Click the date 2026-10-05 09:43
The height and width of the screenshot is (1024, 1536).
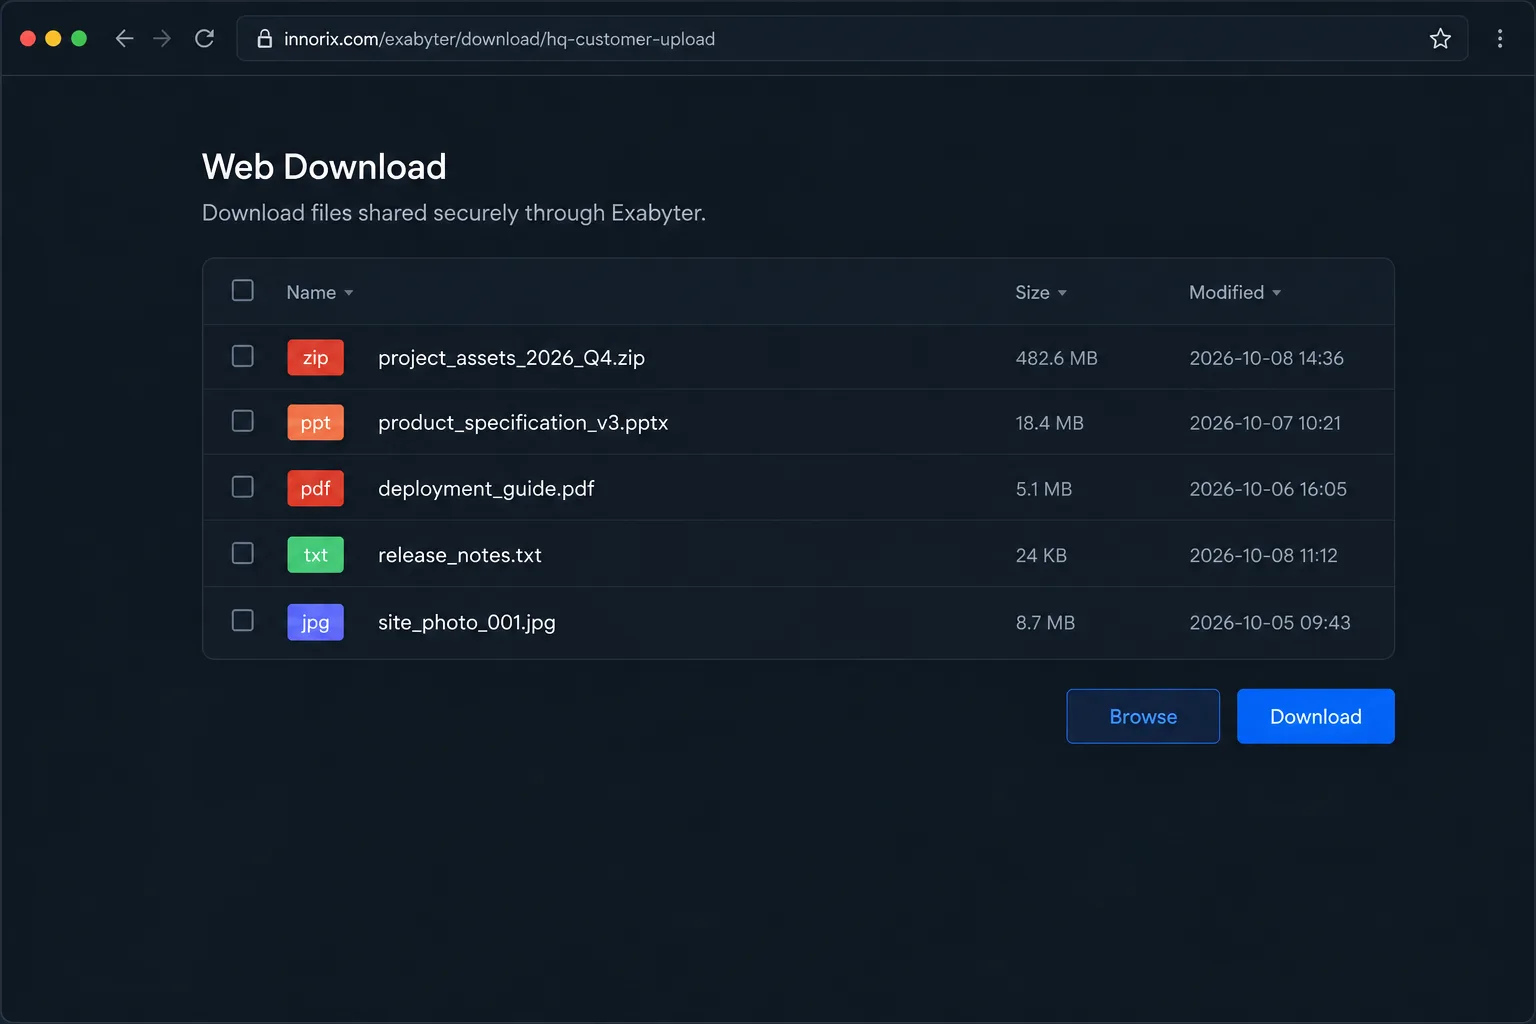tap(1270, 622)
